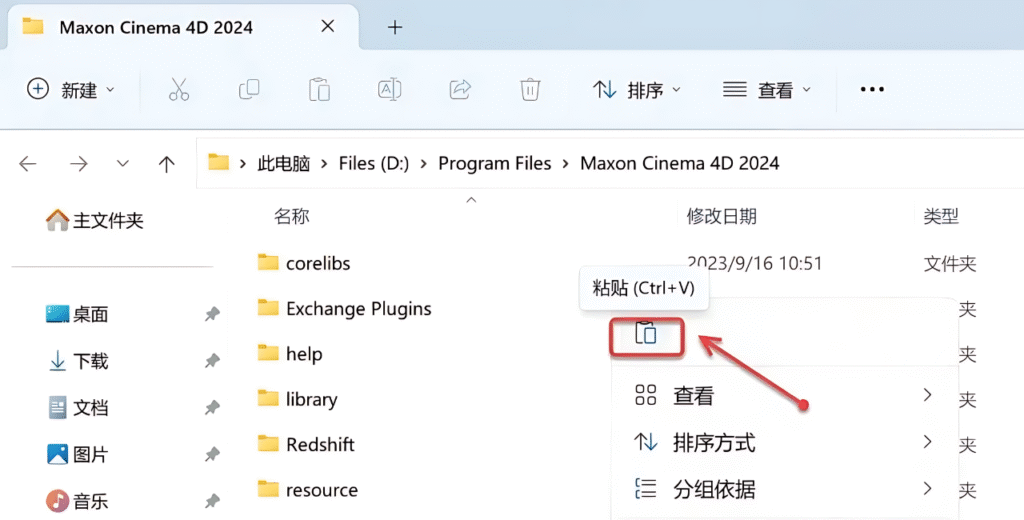Click the Copy icon in toolbar

coord(249,89)
